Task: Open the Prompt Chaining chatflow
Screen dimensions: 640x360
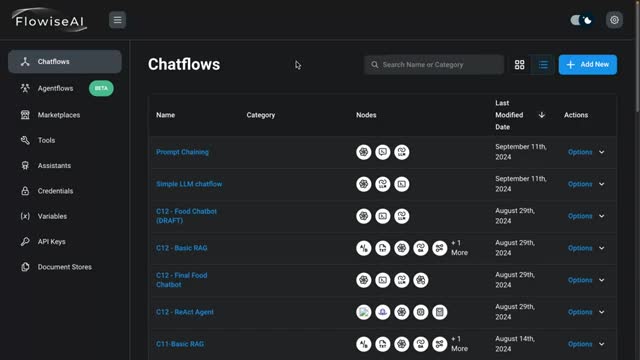Action: 182,152
